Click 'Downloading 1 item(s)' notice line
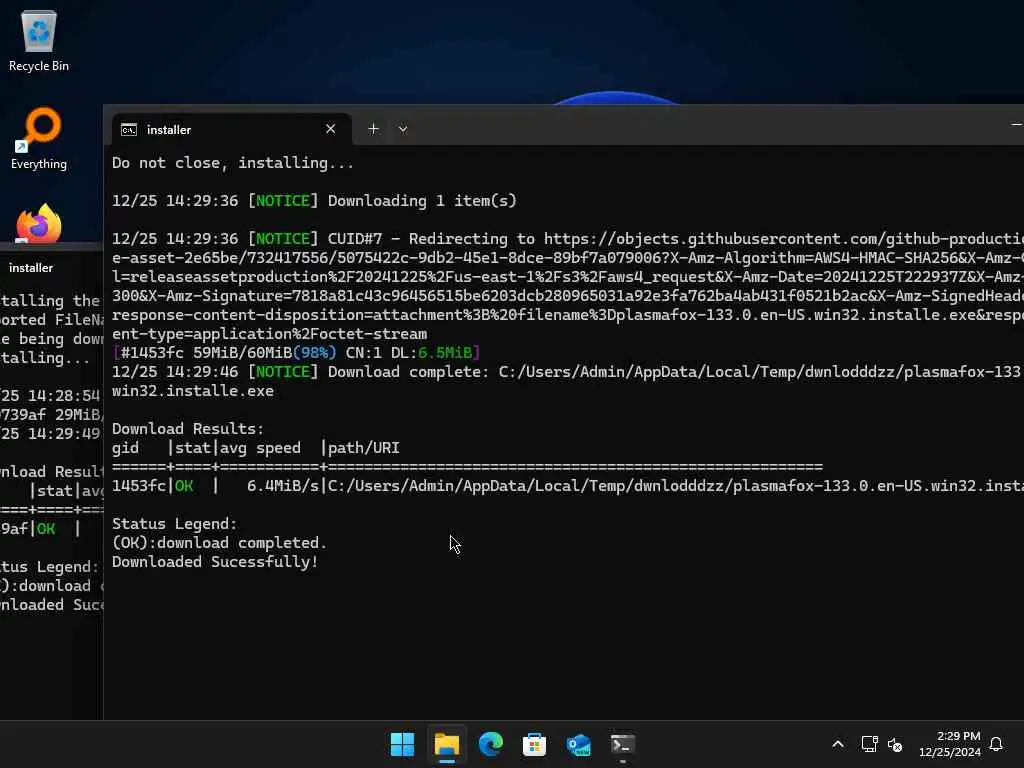This screenshot has height=768, width=1024. click(x=314, y=200)
